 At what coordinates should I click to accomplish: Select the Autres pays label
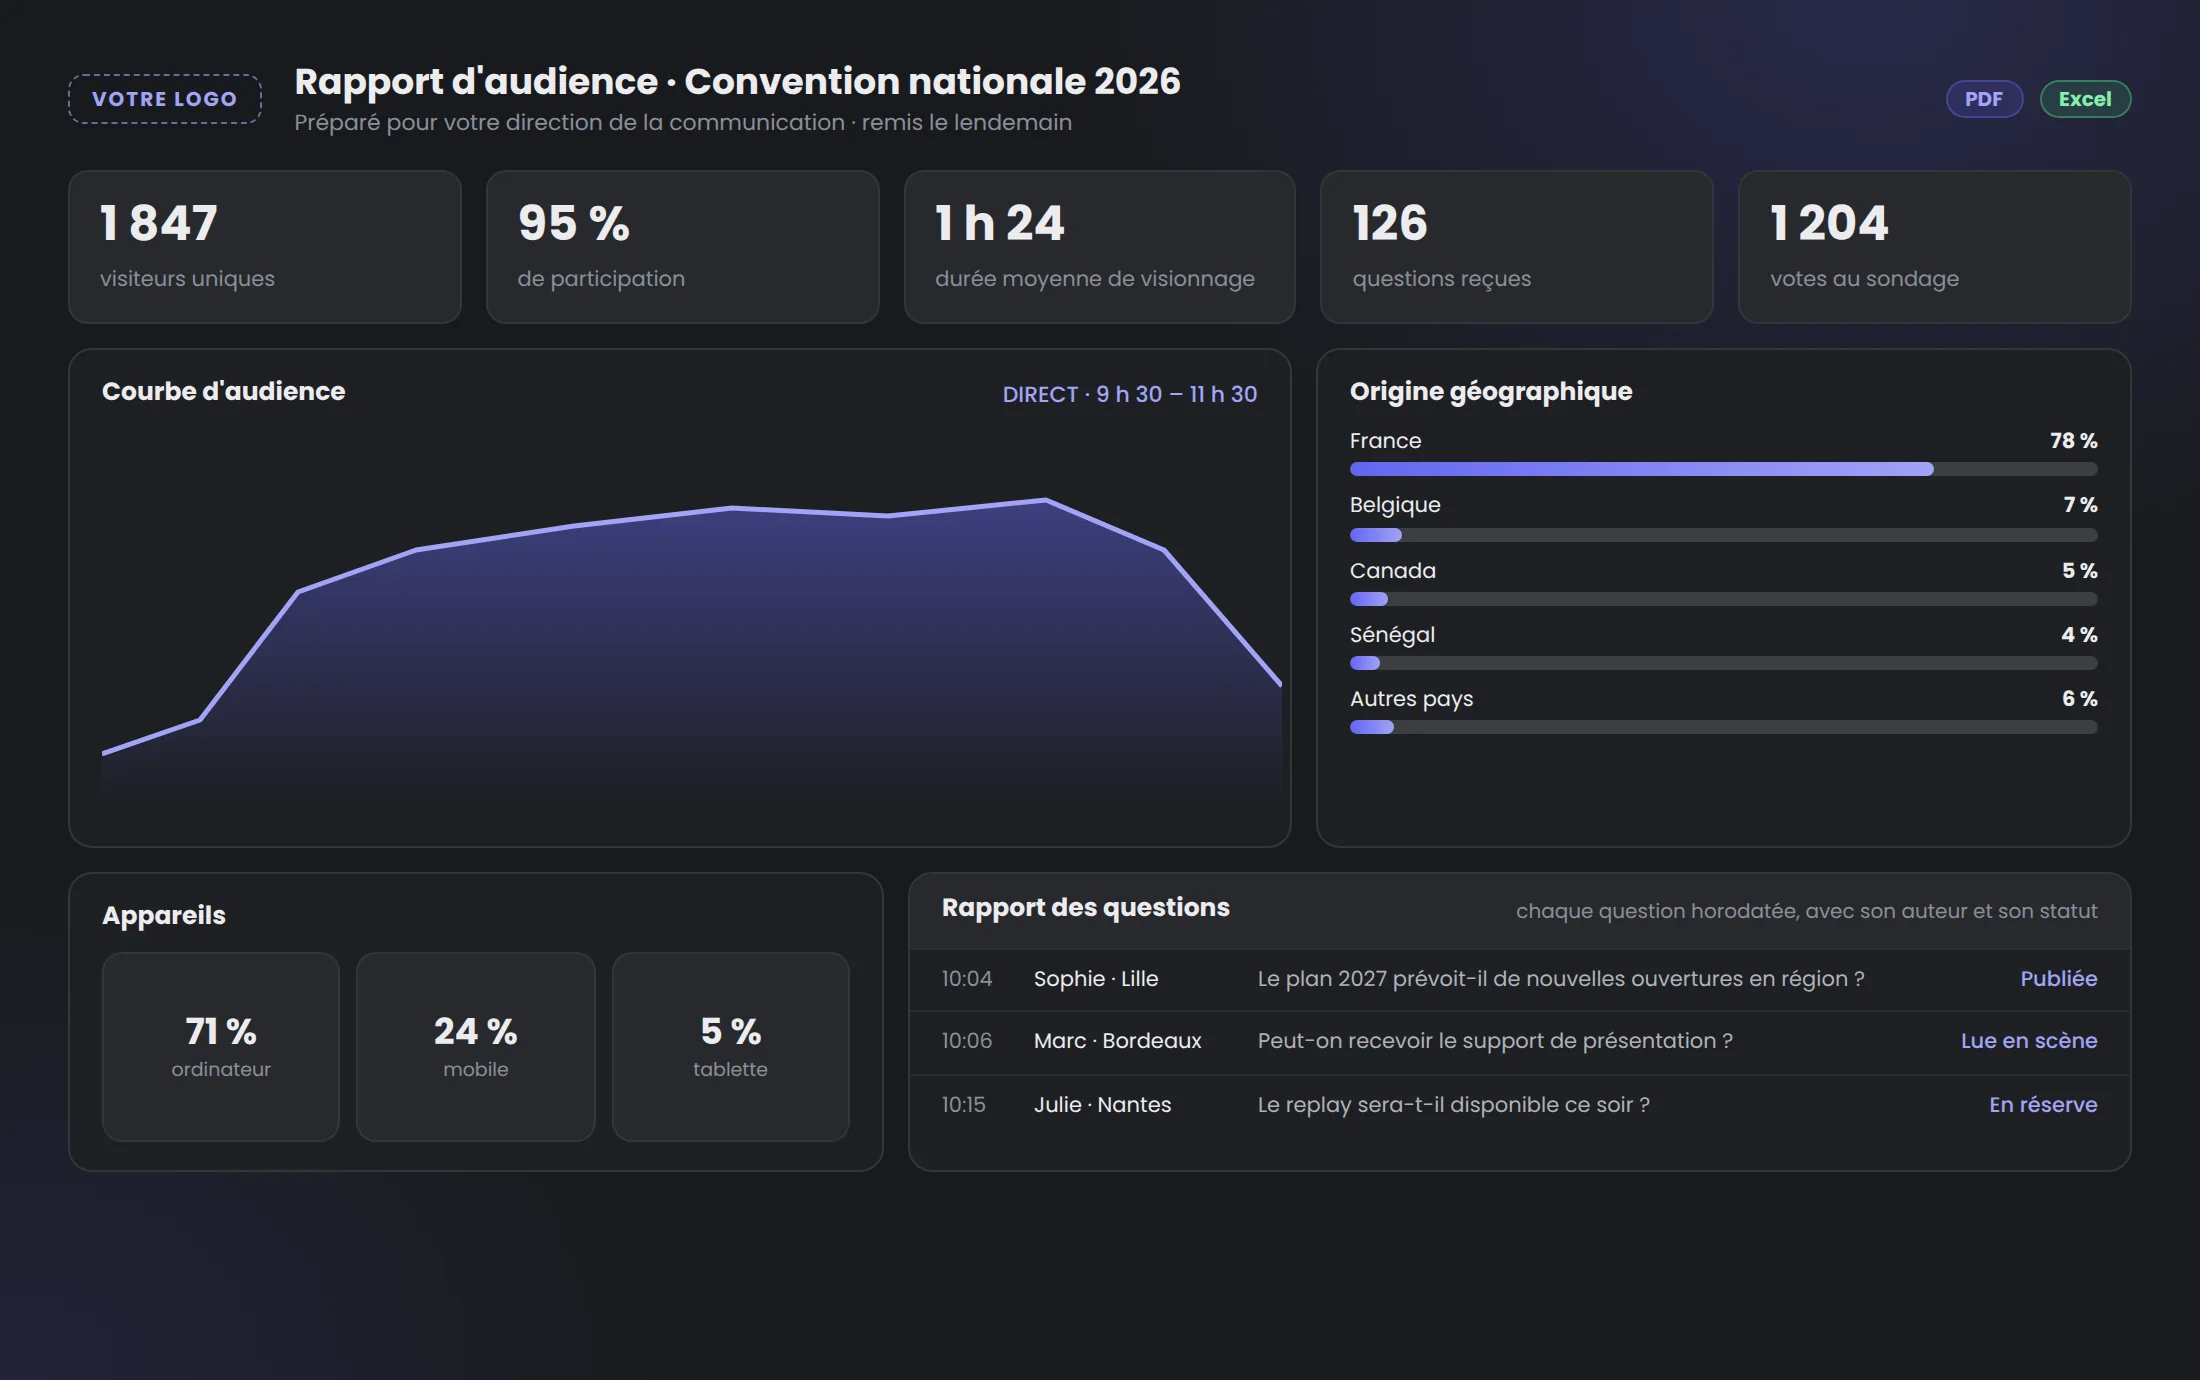coord(1411,699)
